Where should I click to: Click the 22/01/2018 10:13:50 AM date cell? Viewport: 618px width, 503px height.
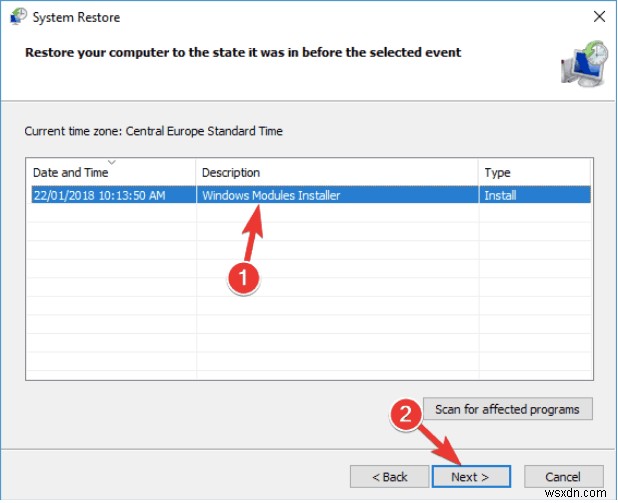[x=98, y=195]
